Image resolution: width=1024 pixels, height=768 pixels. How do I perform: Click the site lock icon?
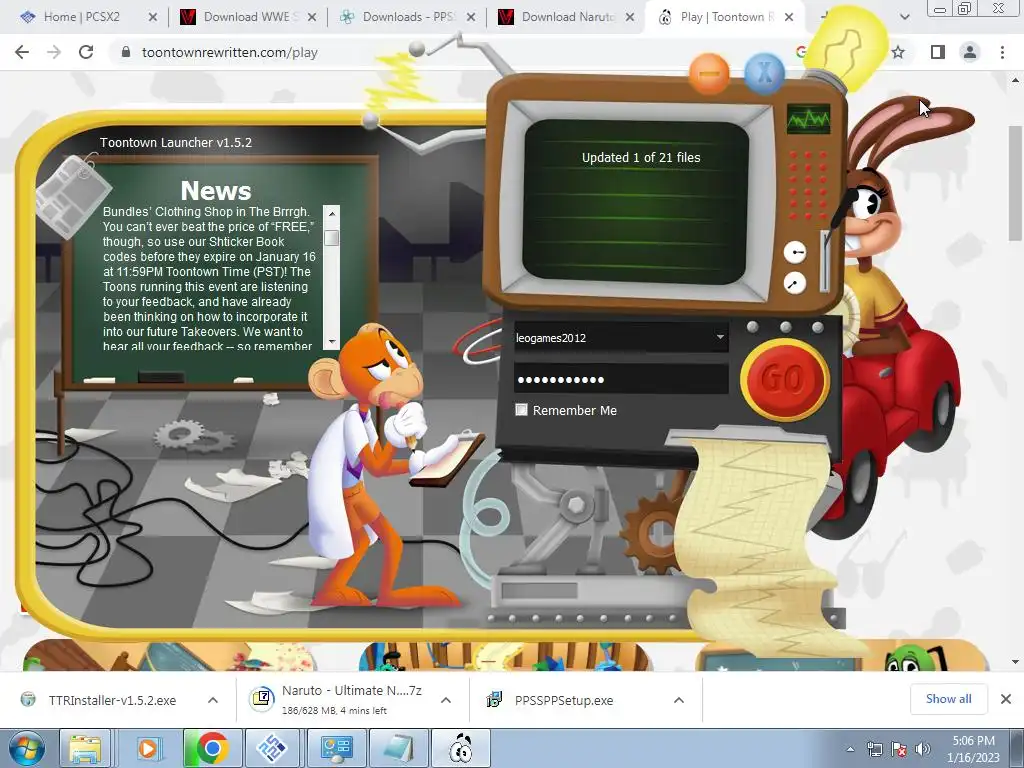click(x=126, y=52)
